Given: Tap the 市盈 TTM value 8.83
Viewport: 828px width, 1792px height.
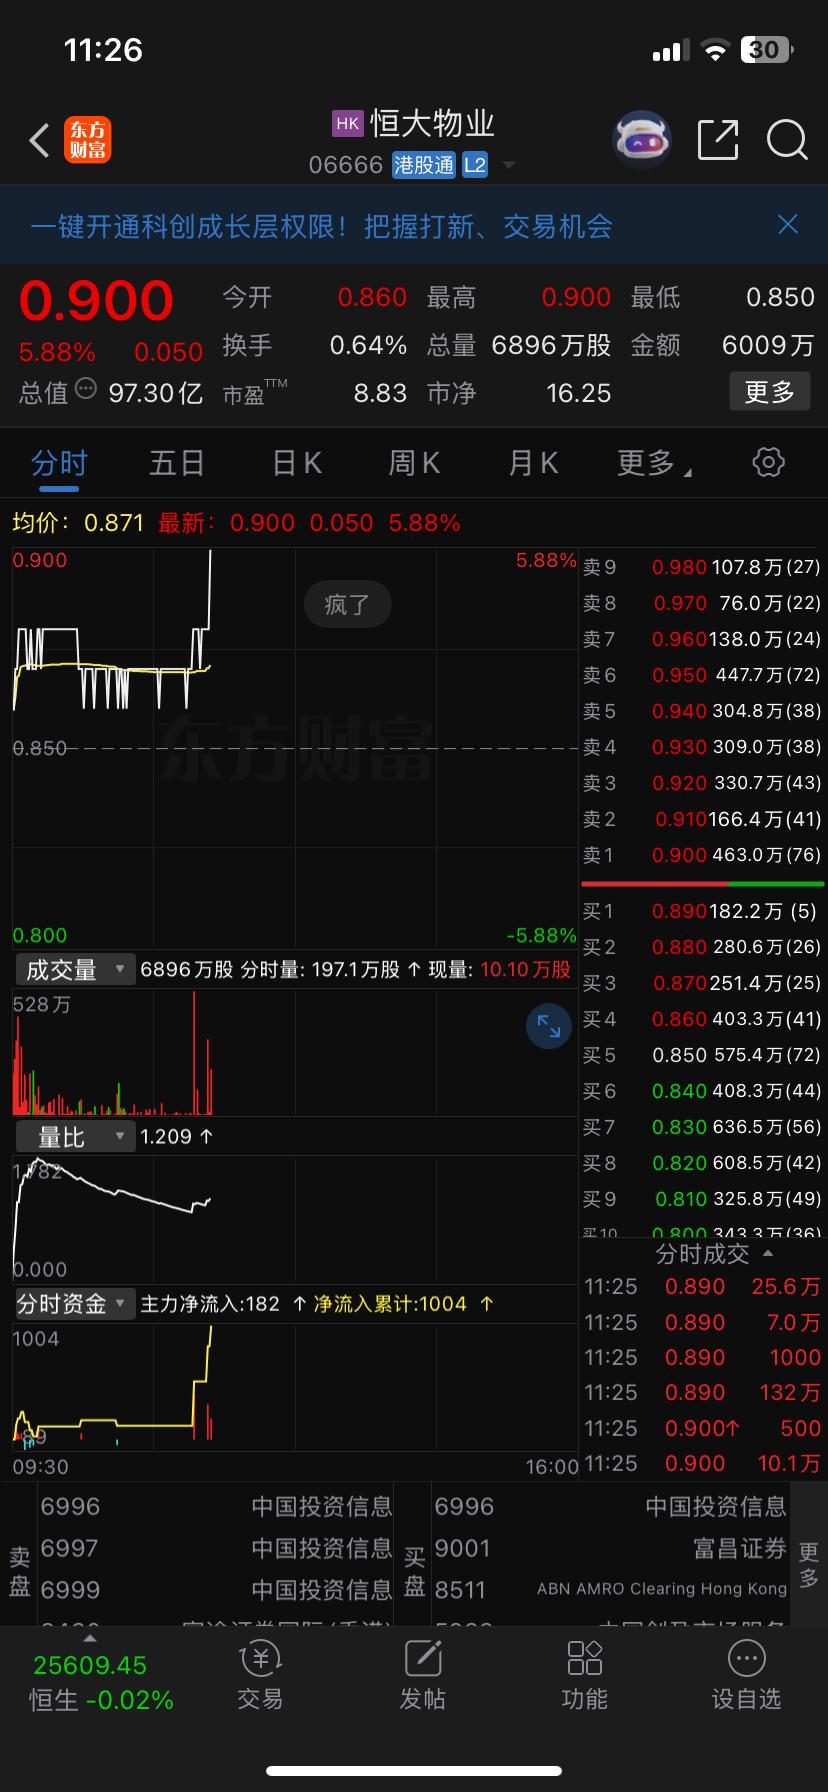Looking at the screenshot, I should 380,393.
